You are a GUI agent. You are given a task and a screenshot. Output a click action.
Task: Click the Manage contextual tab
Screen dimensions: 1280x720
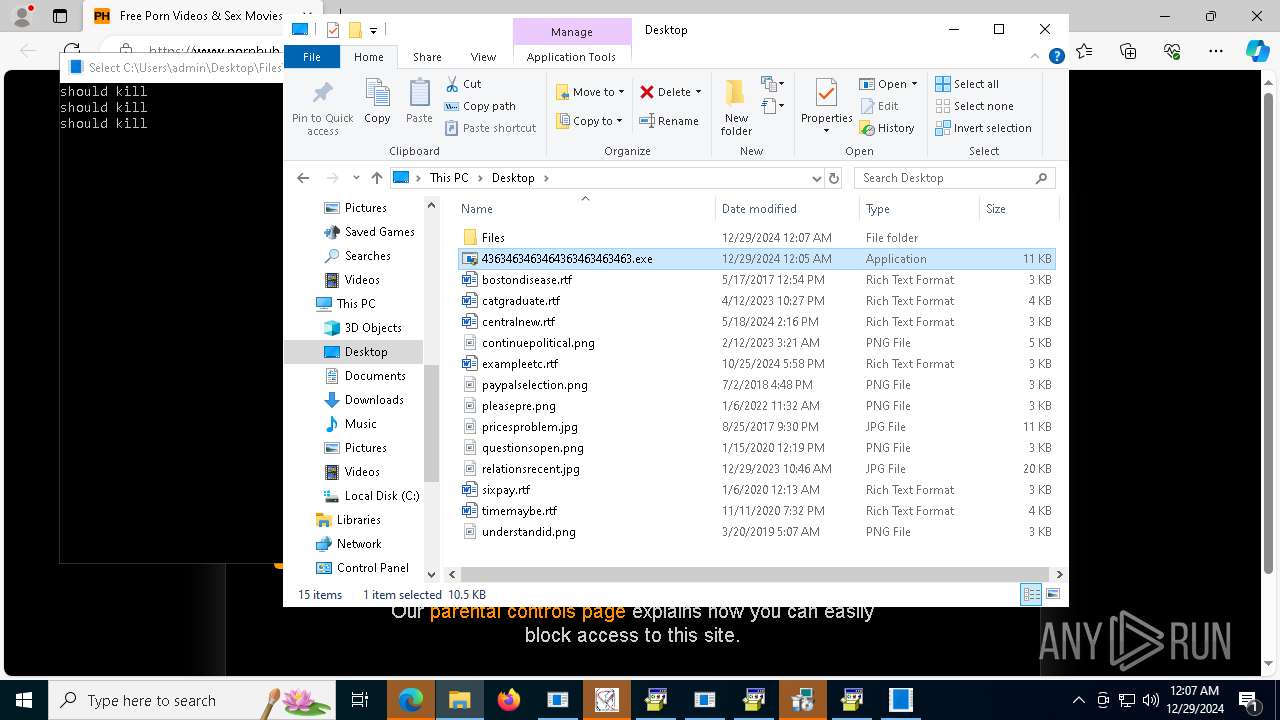click(x=572, y=32)
